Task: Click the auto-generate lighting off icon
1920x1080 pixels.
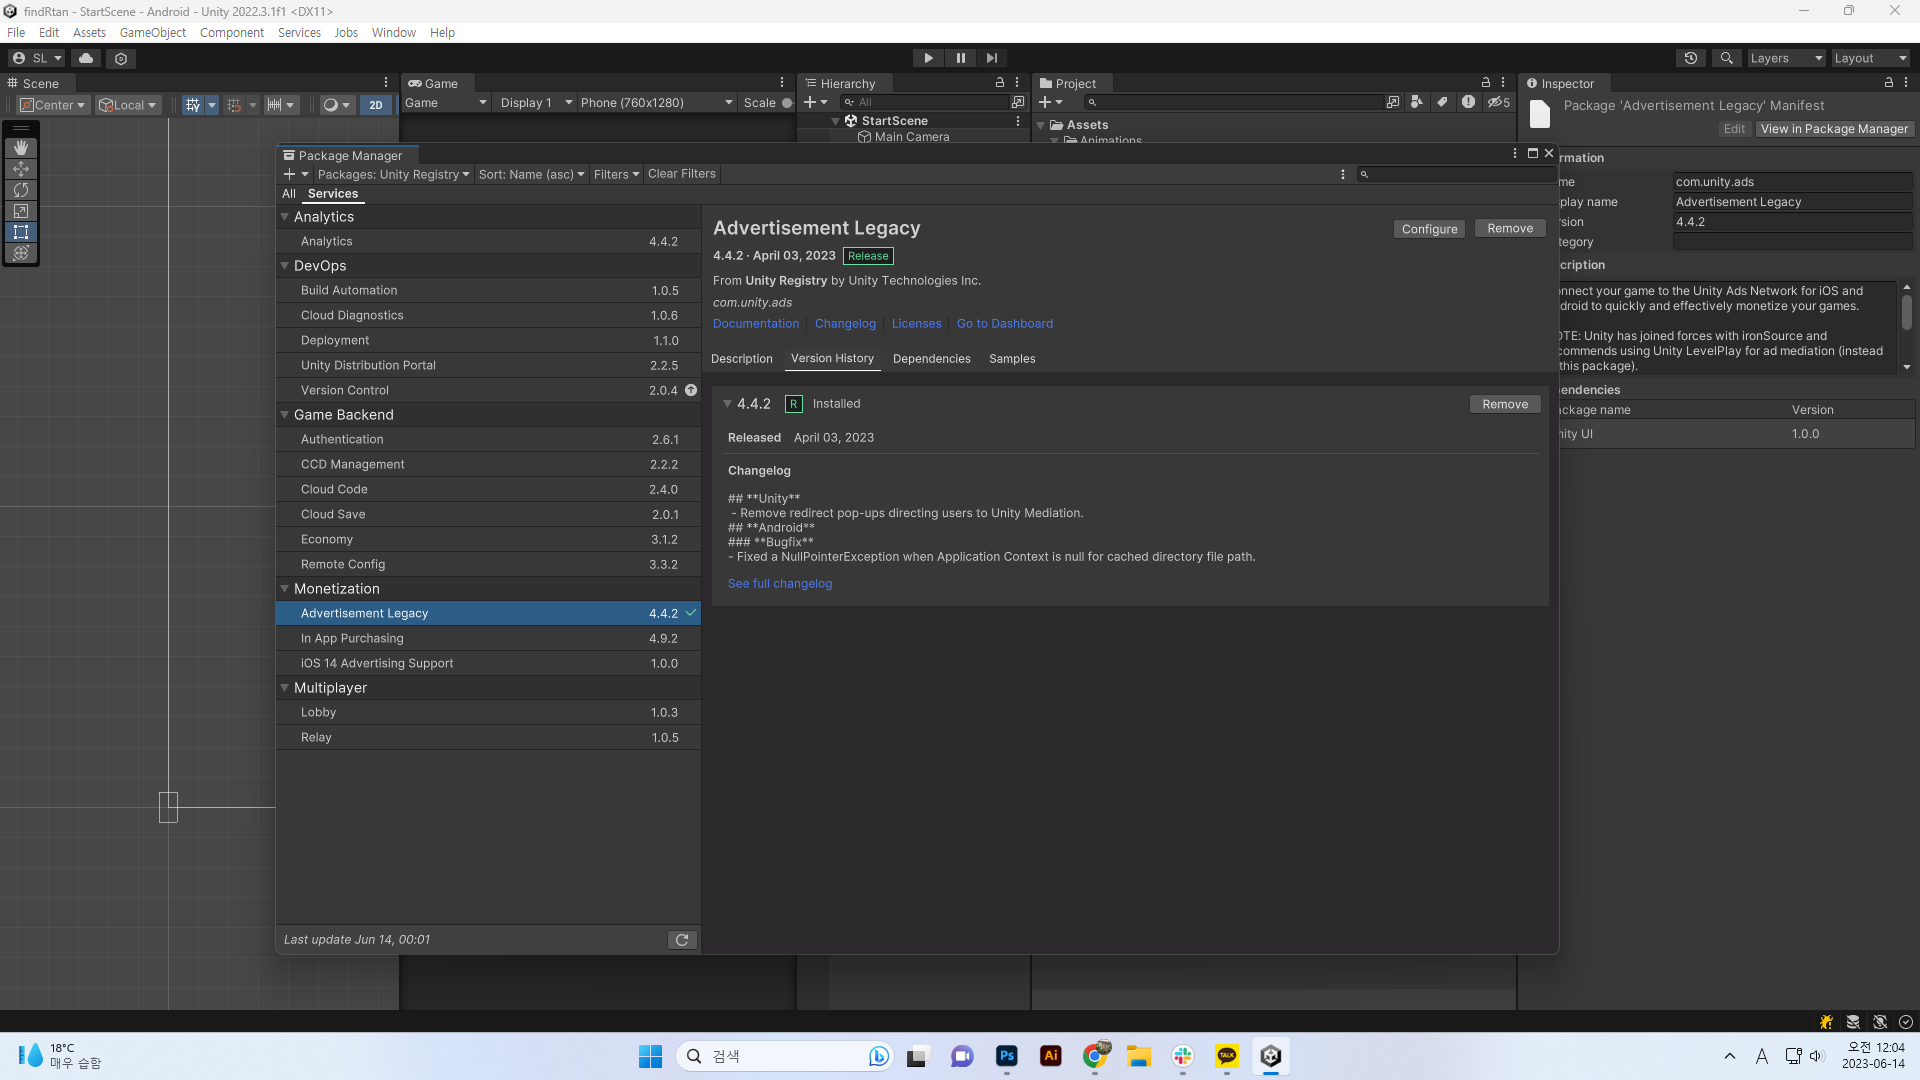Action: click(x=1880, y=1022)
